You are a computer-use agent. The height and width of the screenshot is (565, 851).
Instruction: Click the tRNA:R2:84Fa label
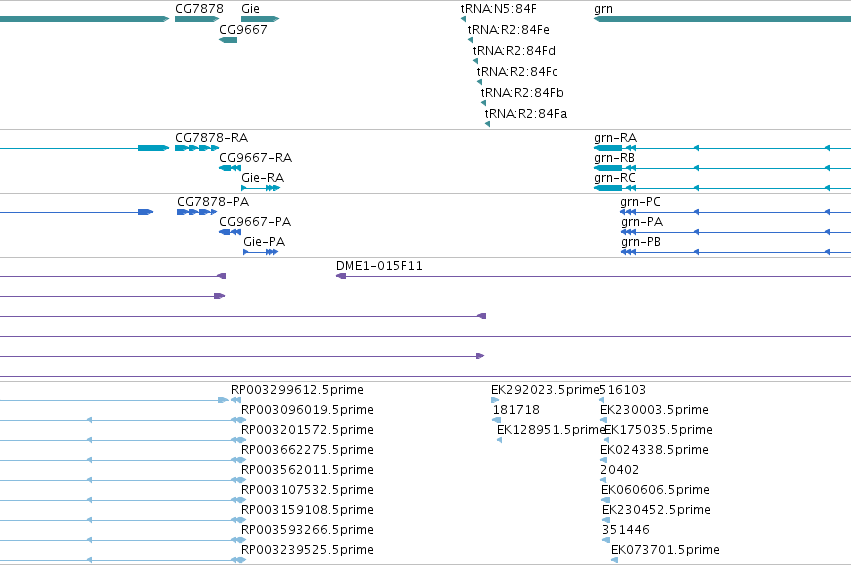526,114
